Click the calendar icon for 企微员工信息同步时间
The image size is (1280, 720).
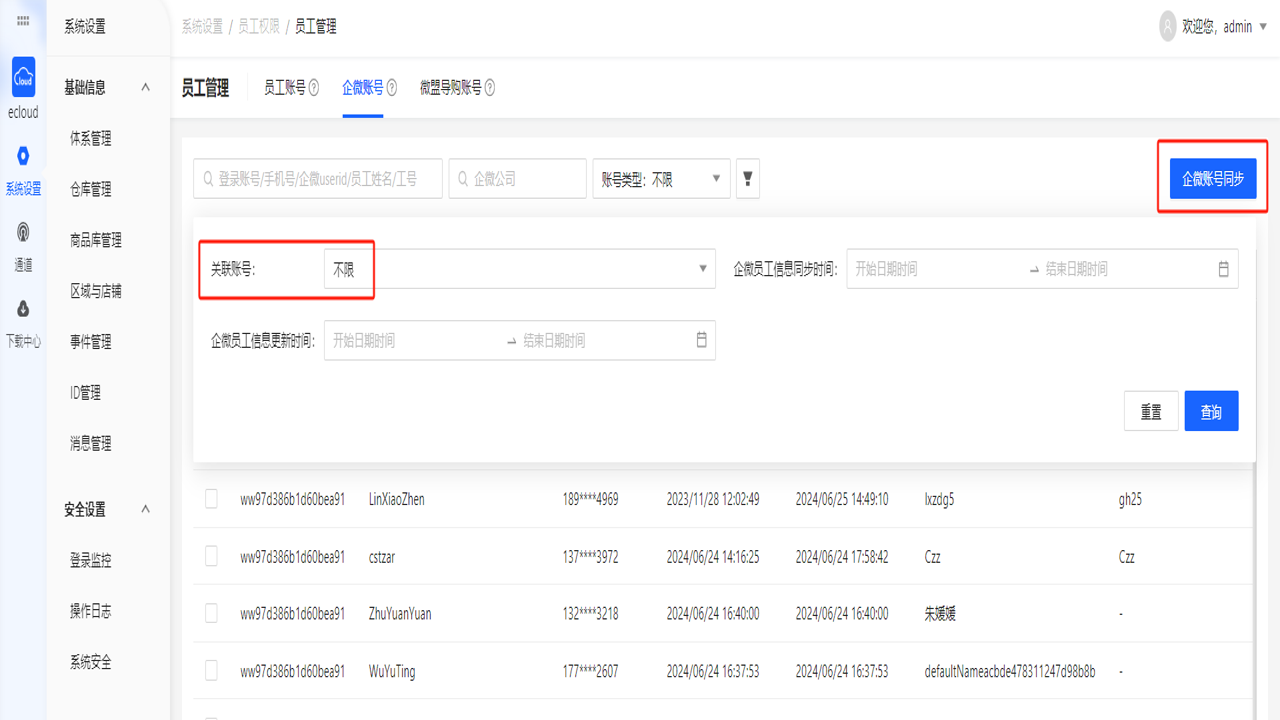click(1224, 269)
